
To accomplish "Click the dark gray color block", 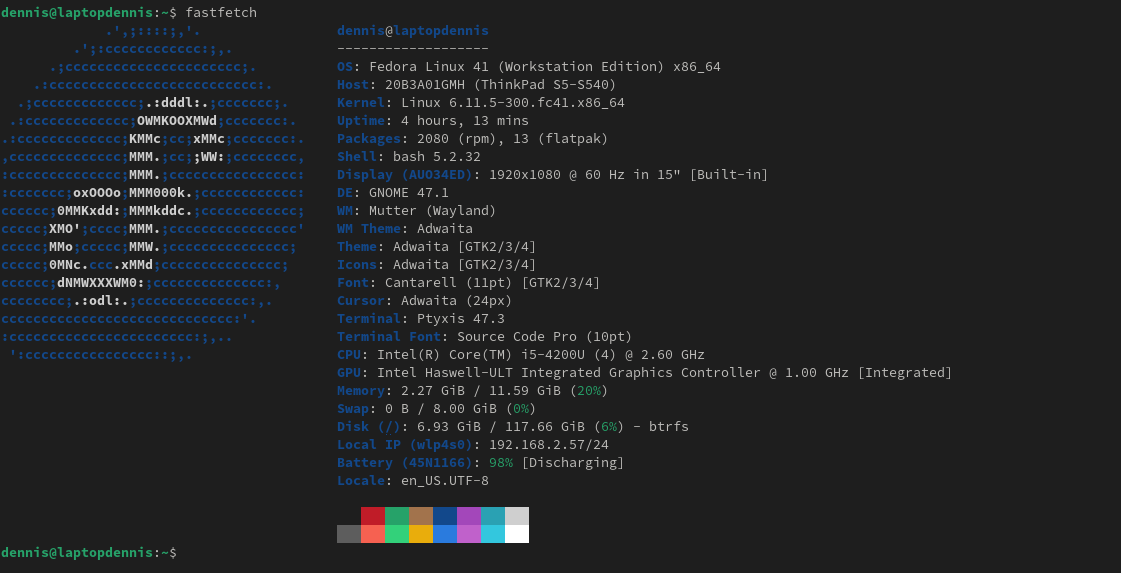I will click(349, 534).
